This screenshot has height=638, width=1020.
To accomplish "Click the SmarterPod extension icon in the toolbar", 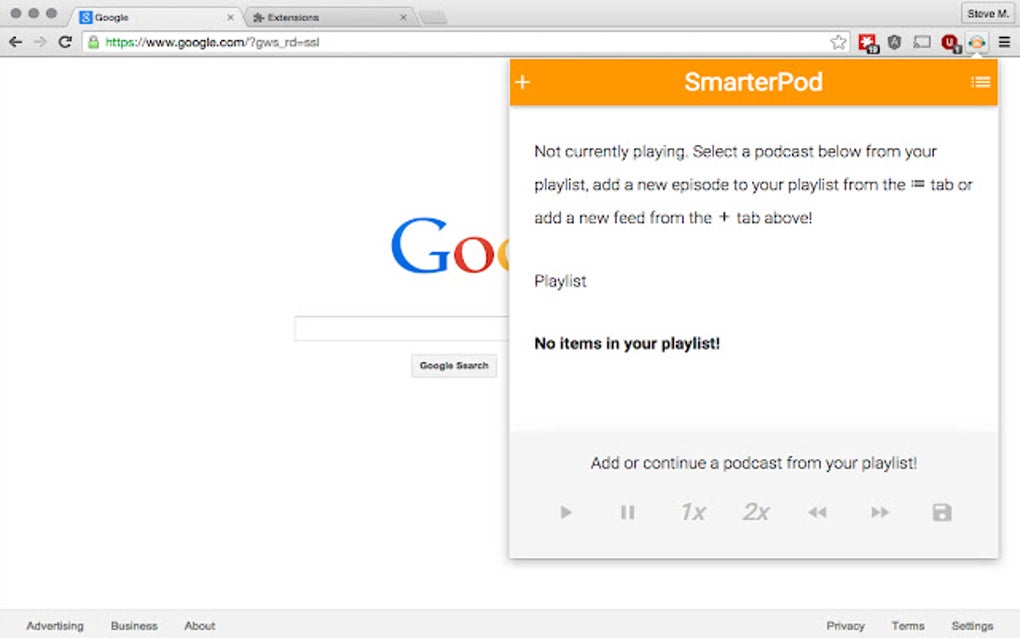I will coord(976,42).
